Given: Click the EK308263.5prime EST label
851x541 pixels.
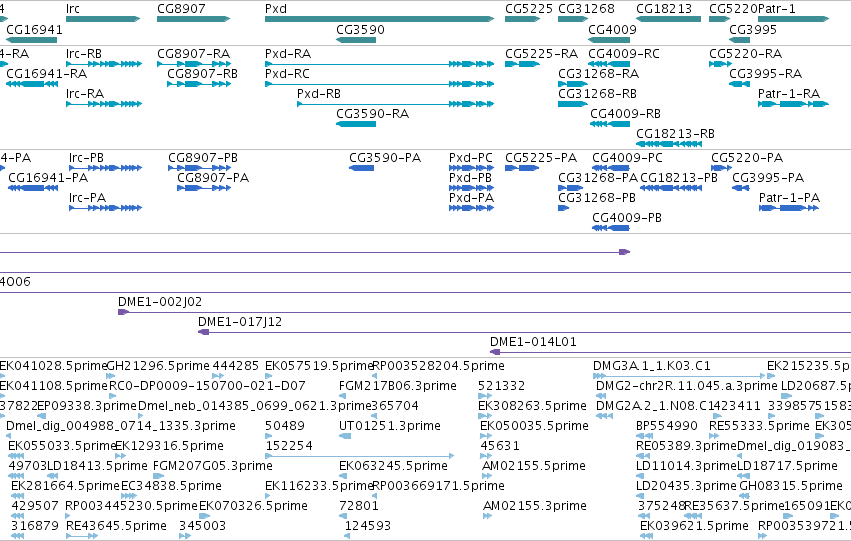Looking at the screenshot, I should [532, 406].
